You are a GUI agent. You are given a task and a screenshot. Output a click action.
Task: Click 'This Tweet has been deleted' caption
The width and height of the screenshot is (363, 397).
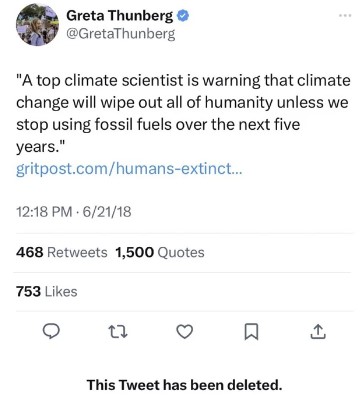click(x=184, y=385)
